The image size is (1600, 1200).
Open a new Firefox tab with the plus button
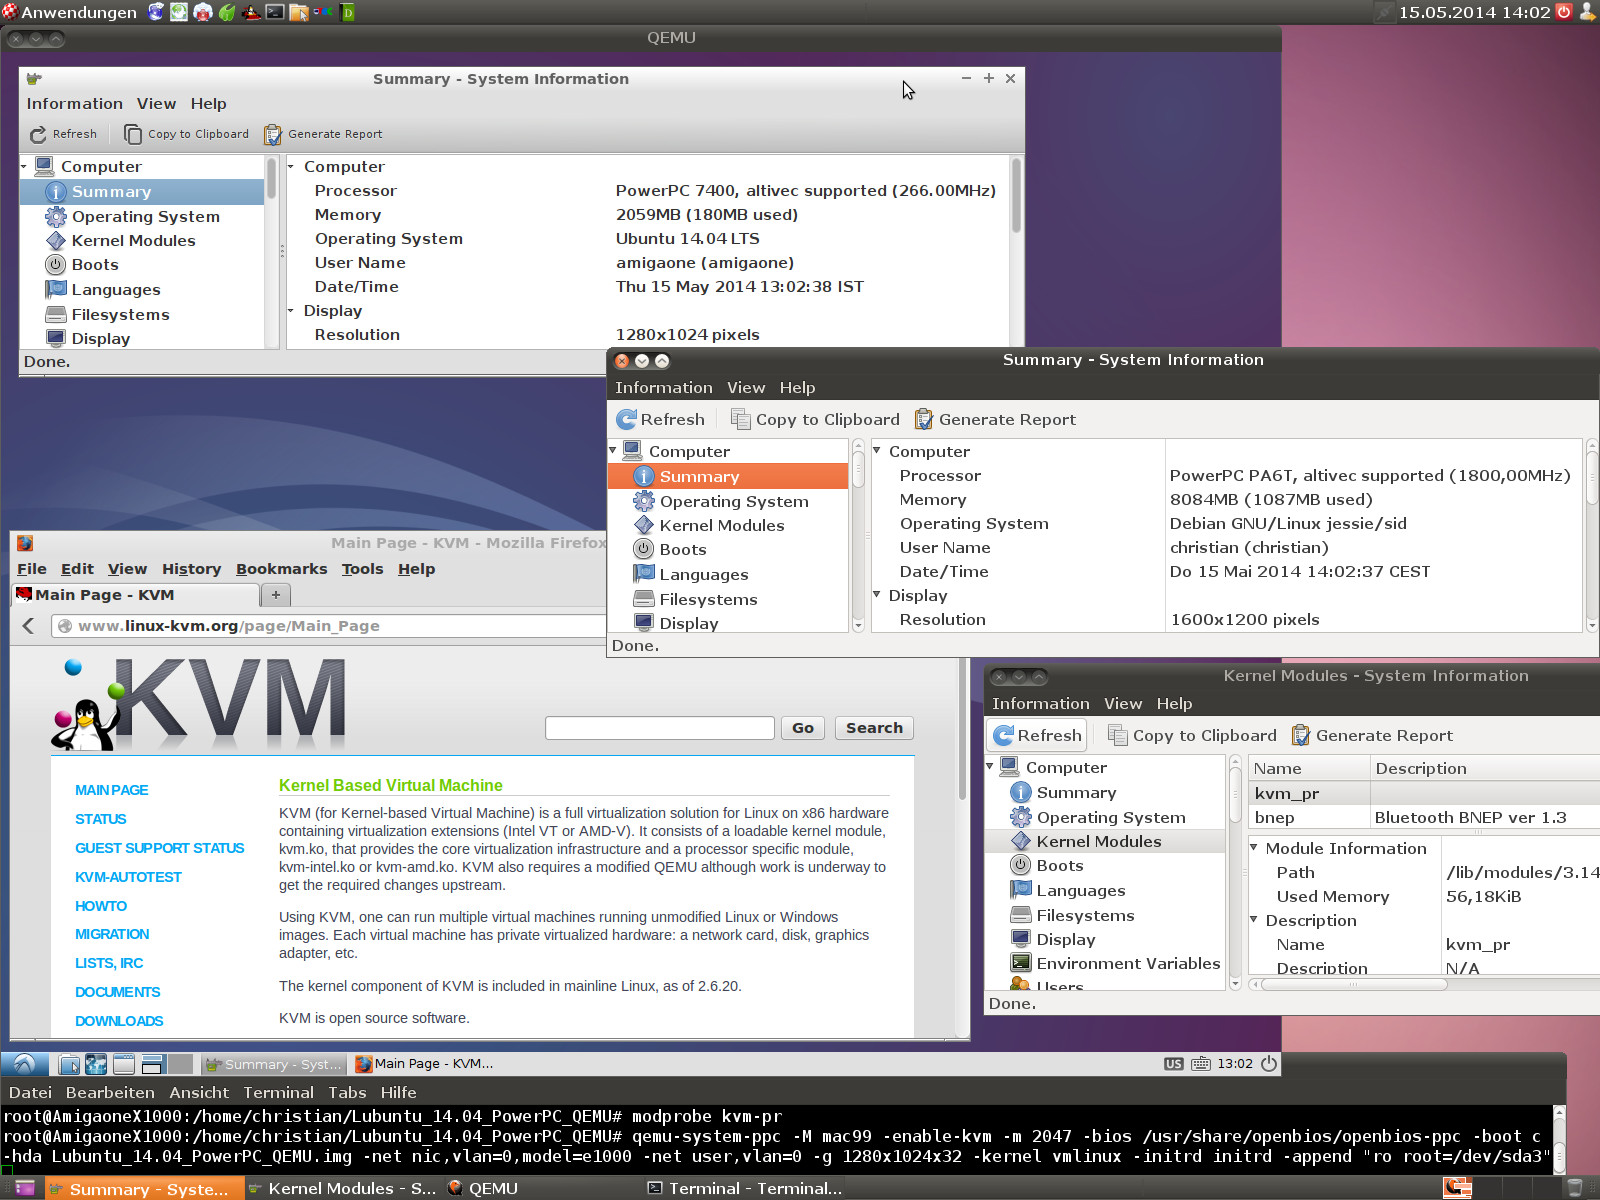point(276,595)
